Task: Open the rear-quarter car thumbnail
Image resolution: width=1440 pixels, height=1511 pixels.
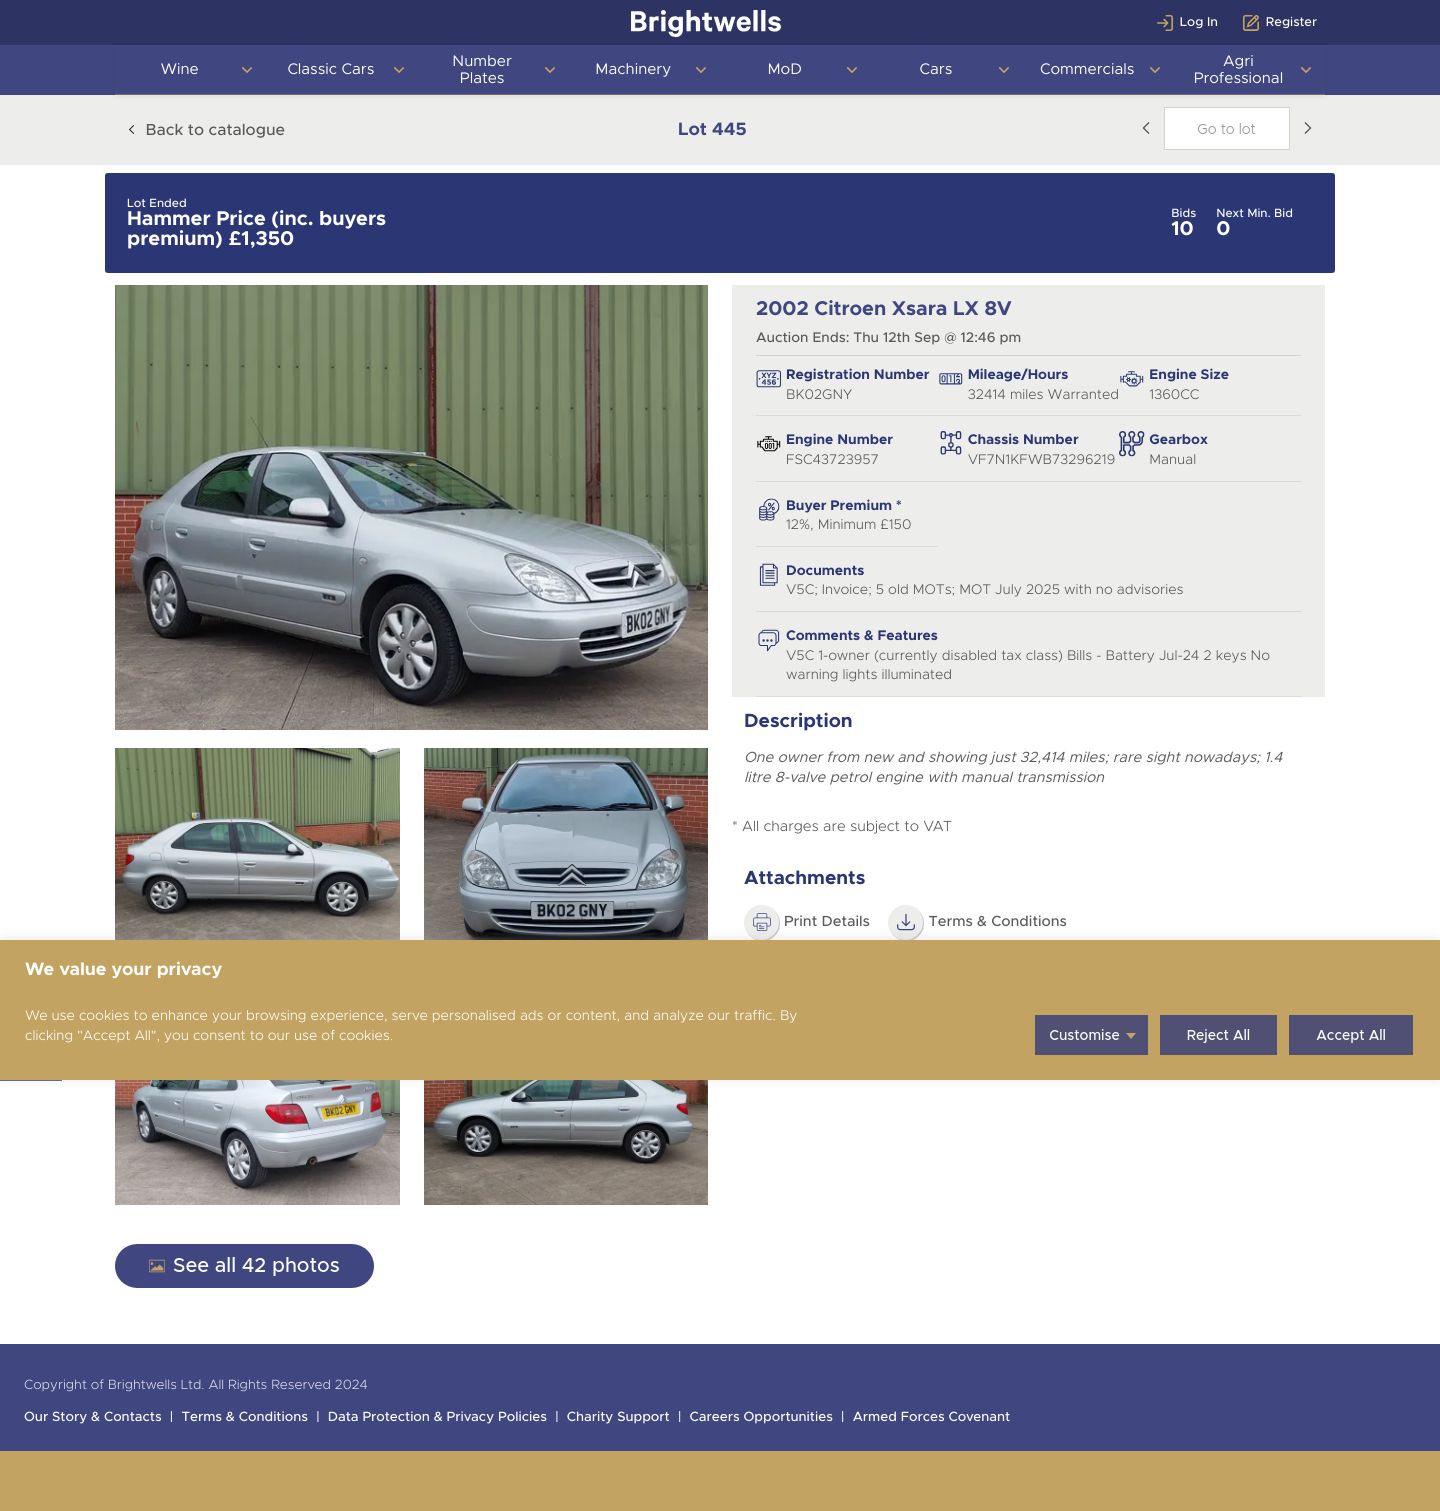Action: [257, 1142]
